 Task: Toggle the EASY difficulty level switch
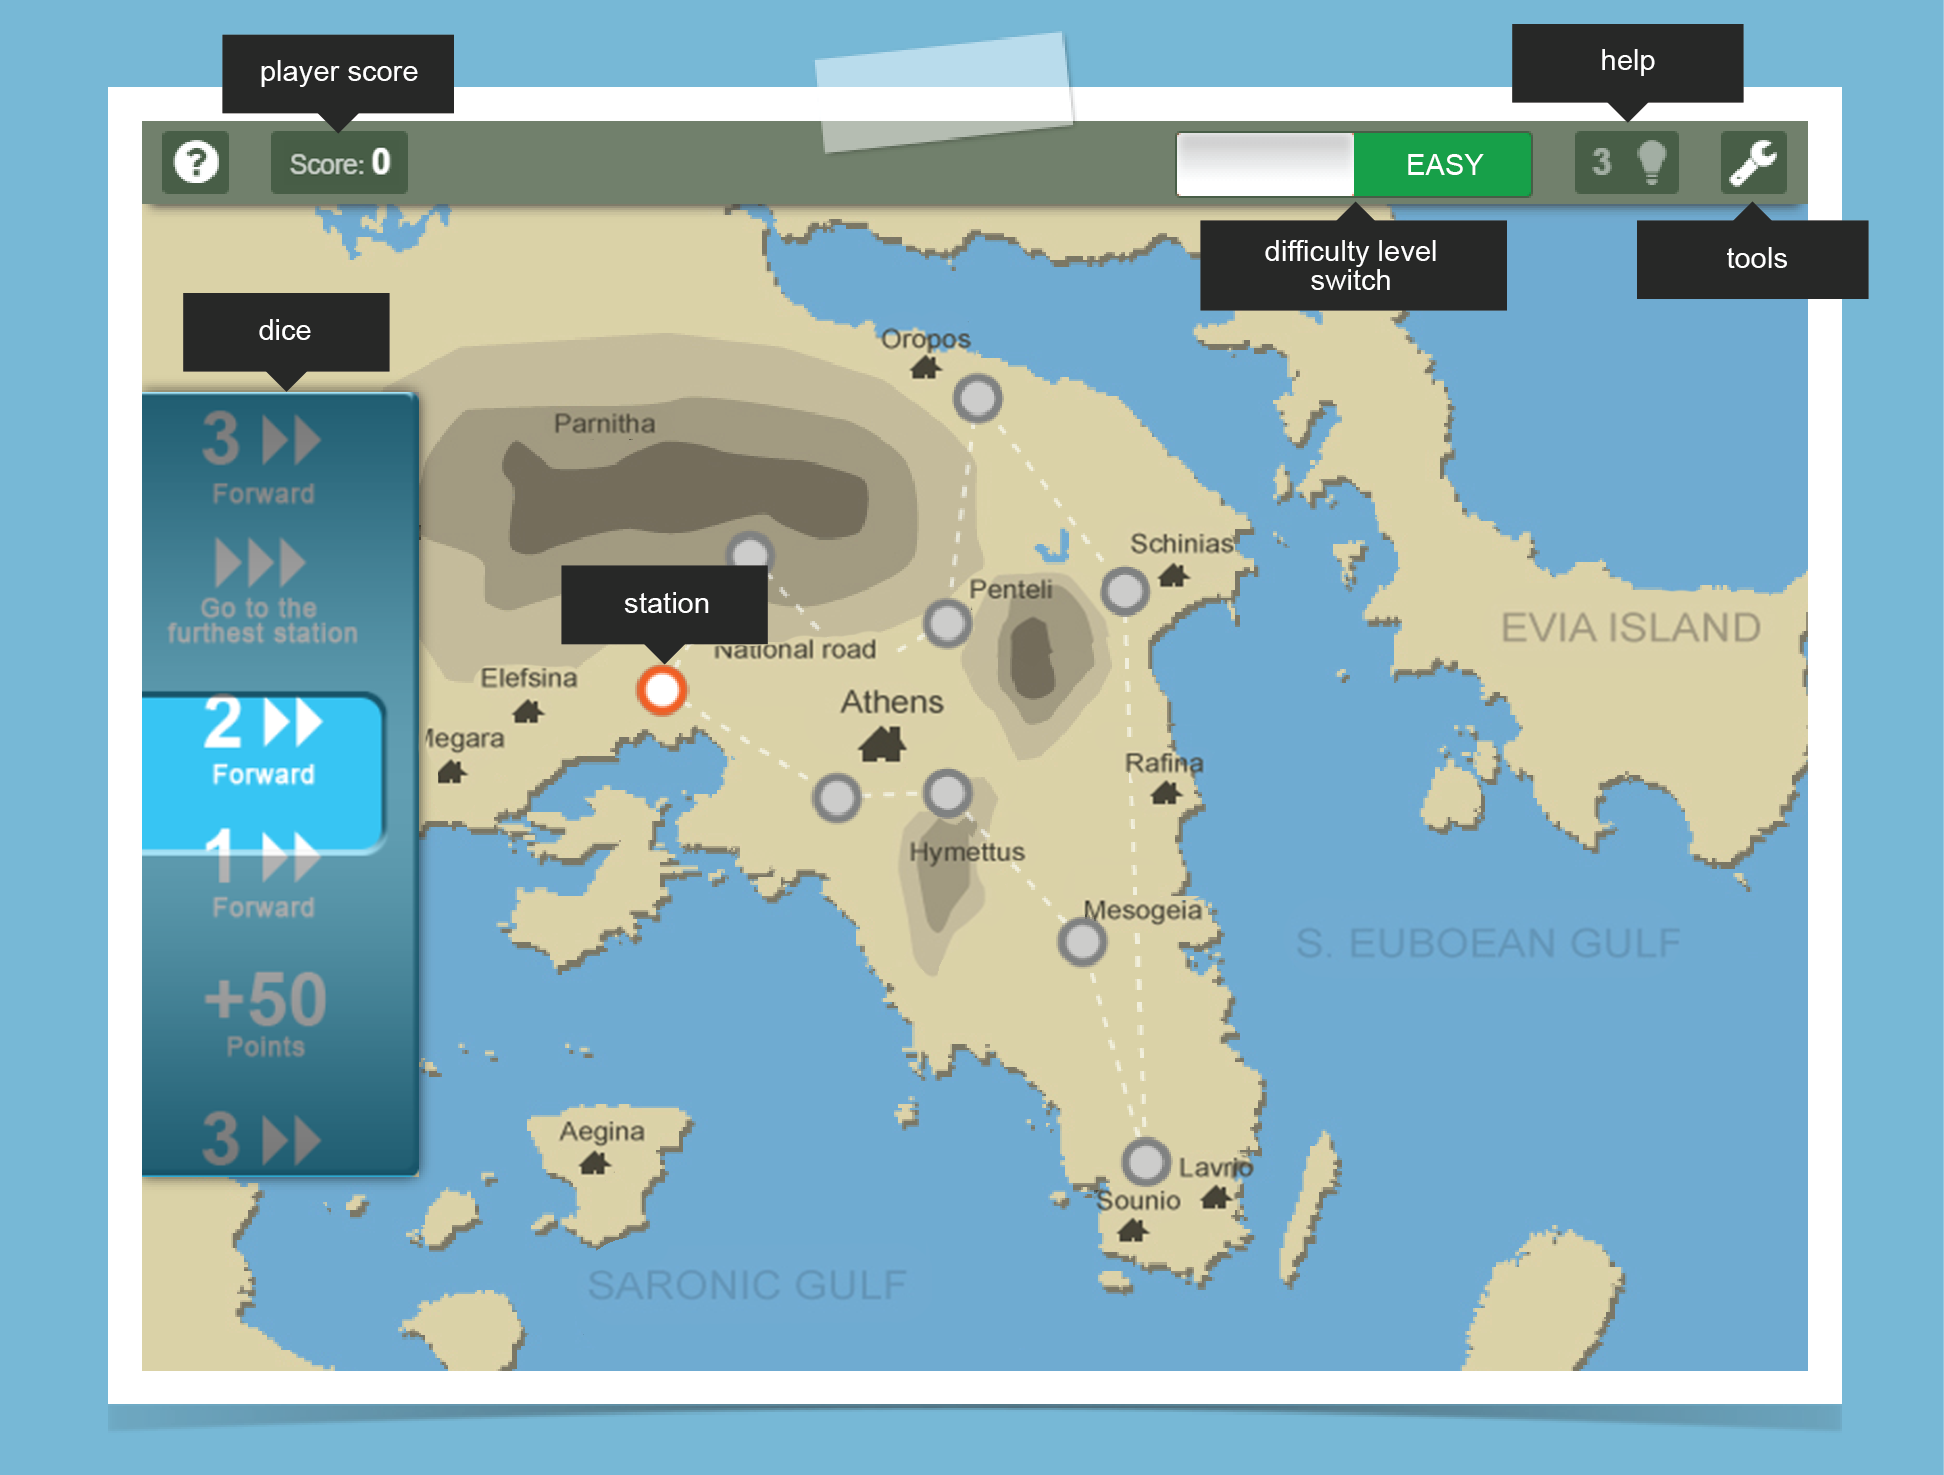1442,164
